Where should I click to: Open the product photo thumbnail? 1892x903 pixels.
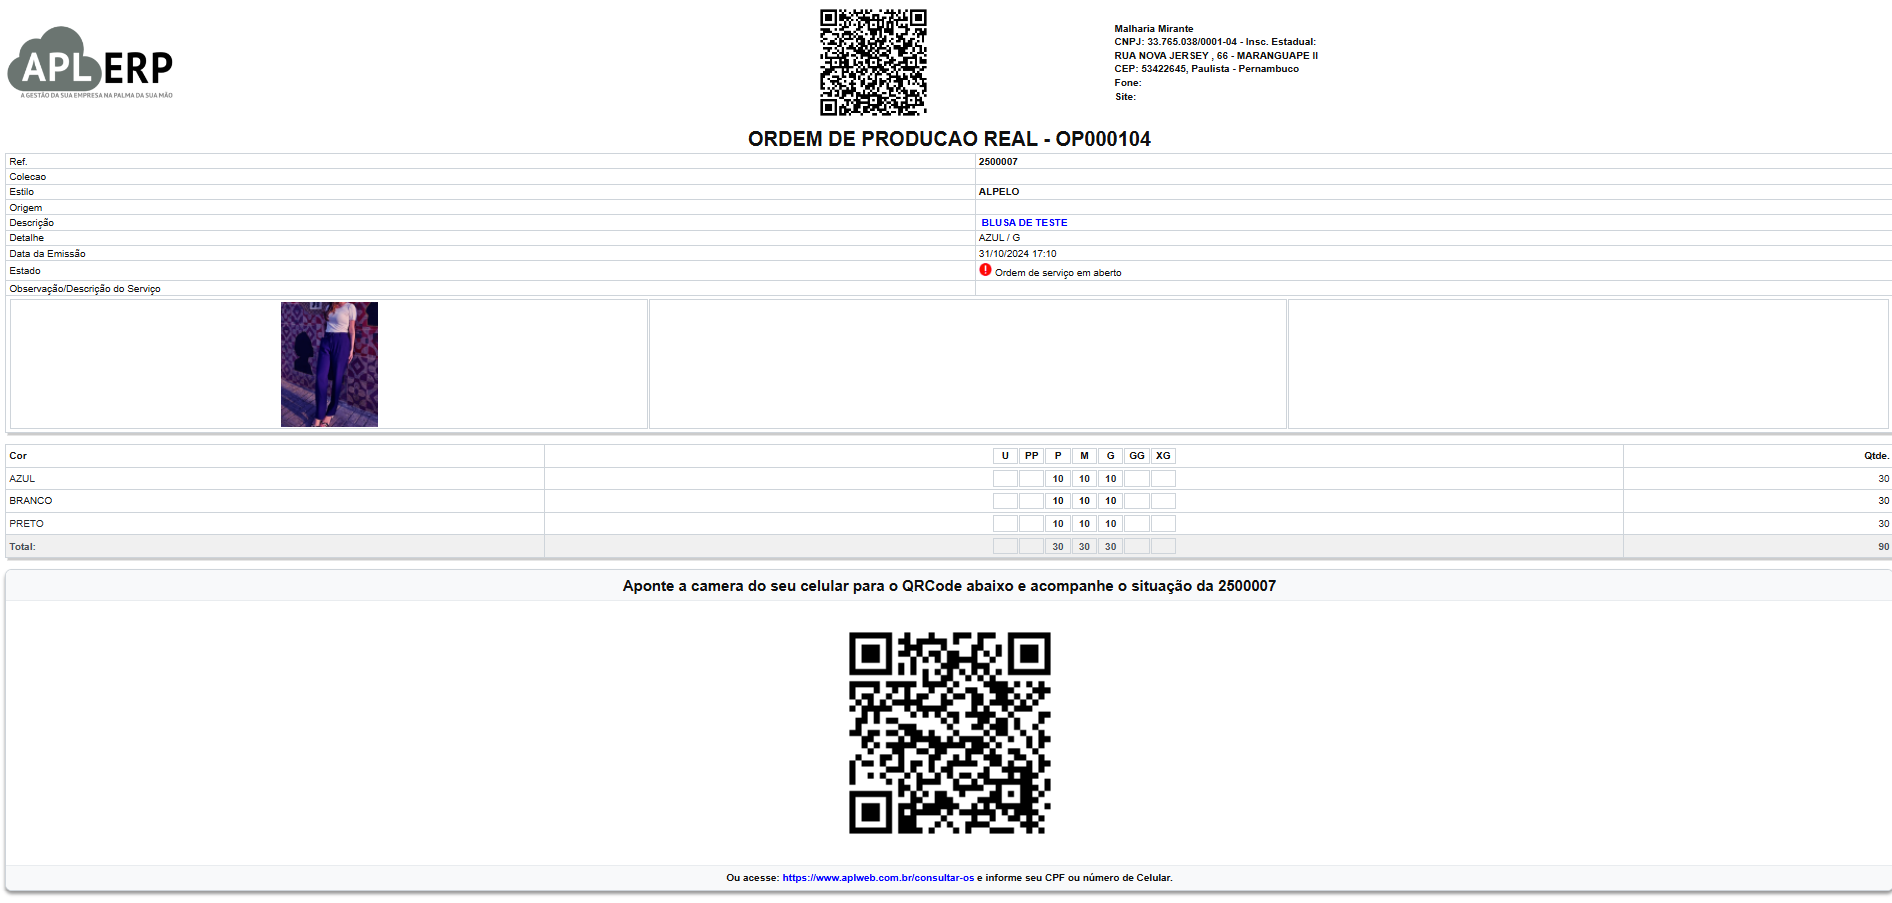[x=329, y=364]
